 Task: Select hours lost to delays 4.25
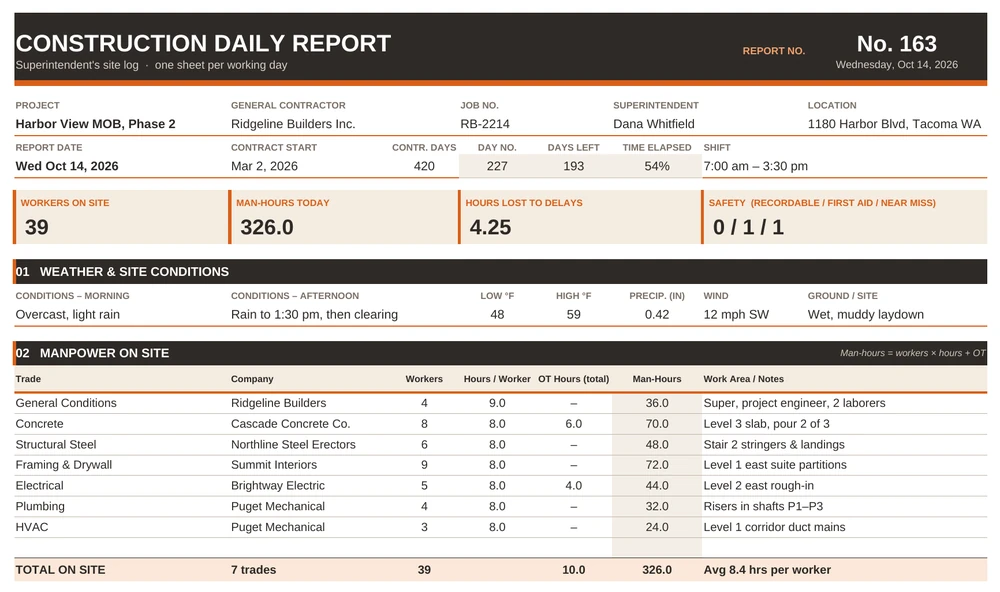pyautogui.click(x=490, y=227)
